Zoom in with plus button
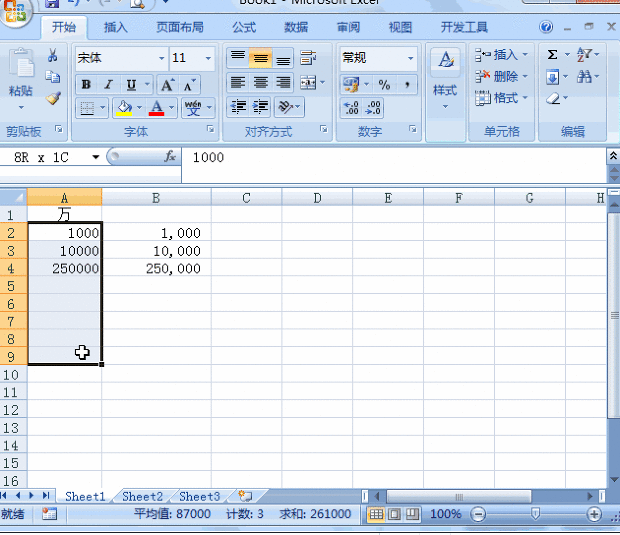 [x=594, y=514]
